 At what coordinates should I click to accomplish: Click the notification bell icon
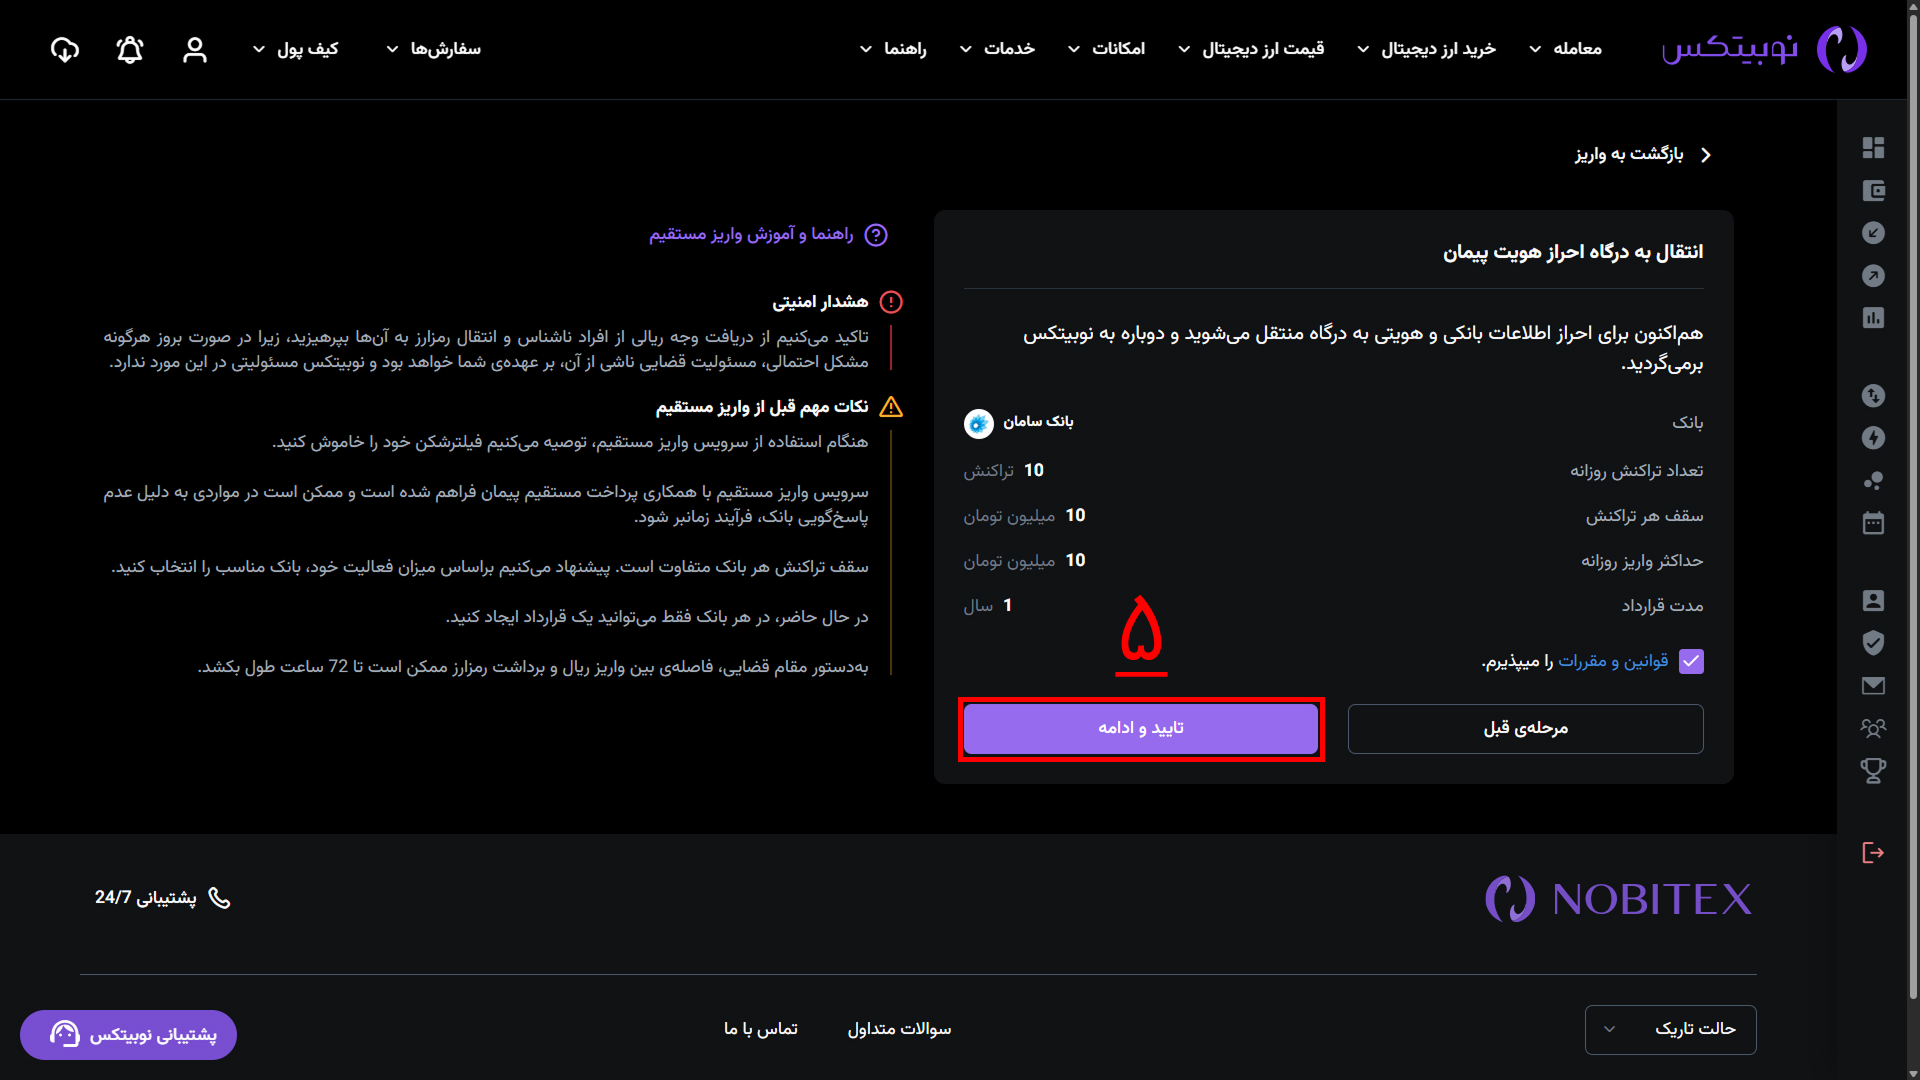130,49
